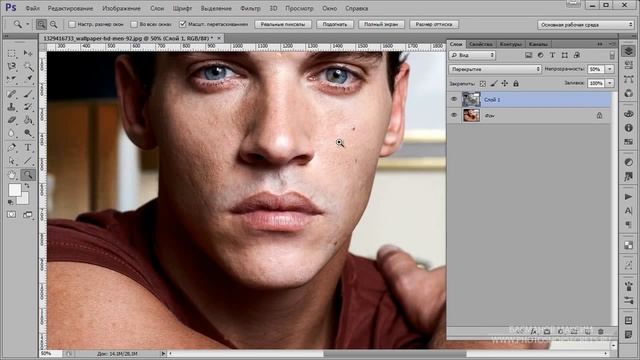The width and height of the screenshot is (640, 360).
Task: Open the workspace dropdown 'Основная рабочая среда'
Action: 586,24
